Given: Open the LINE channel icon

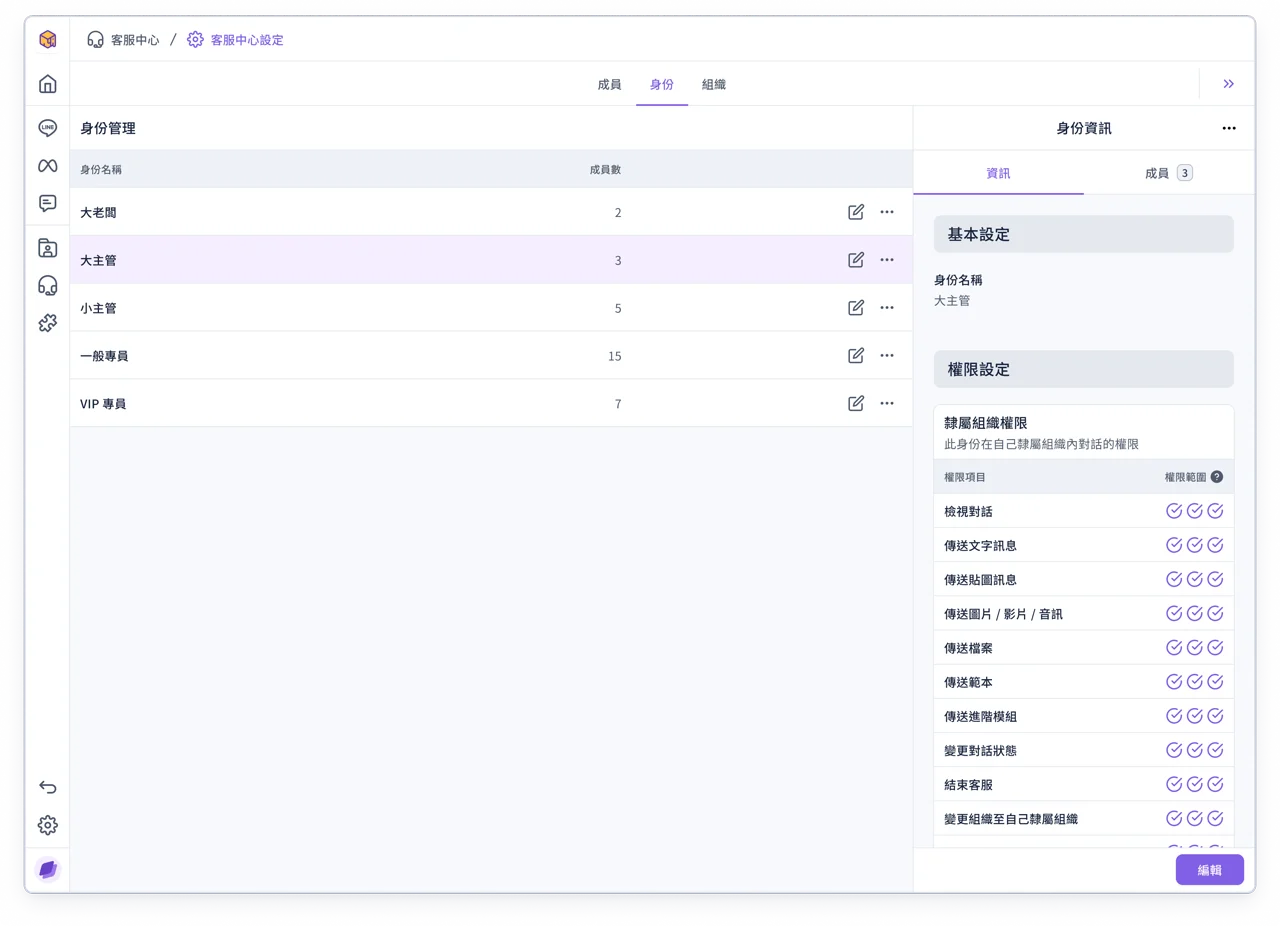Looking at the screenshot, I should point(47,128).
